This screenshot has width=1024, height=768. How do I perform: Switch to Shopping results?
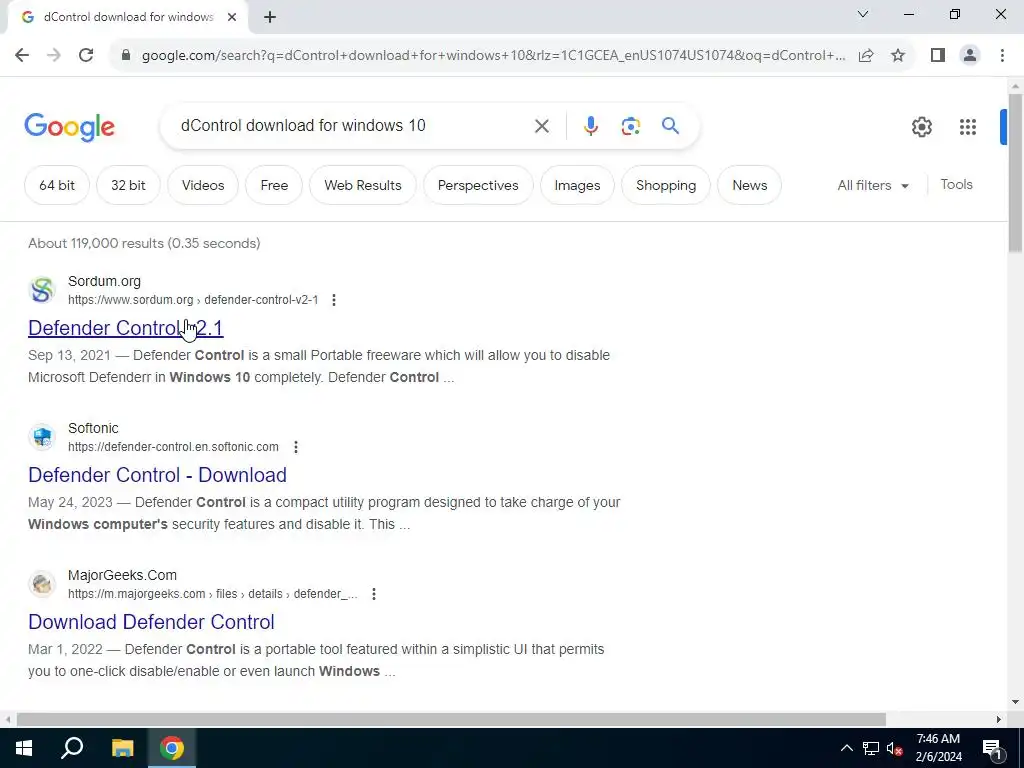pyautogui.click(x=666, y=185)
